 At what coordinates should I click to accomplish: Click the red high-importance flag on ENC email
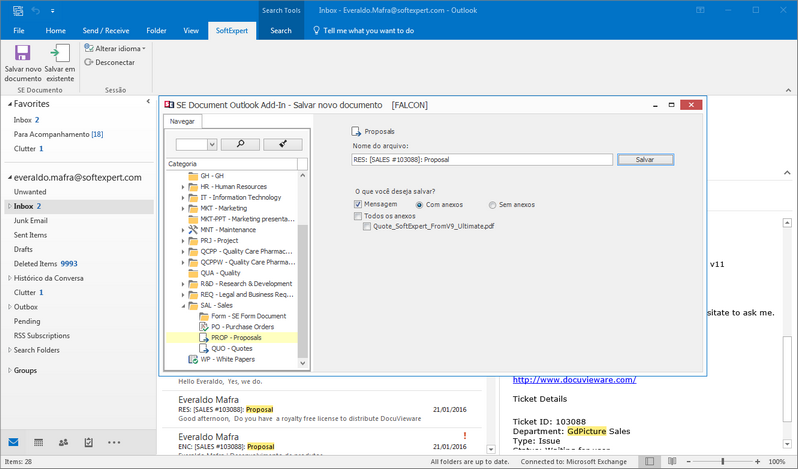pyautogui.click(x=465, y=435)
